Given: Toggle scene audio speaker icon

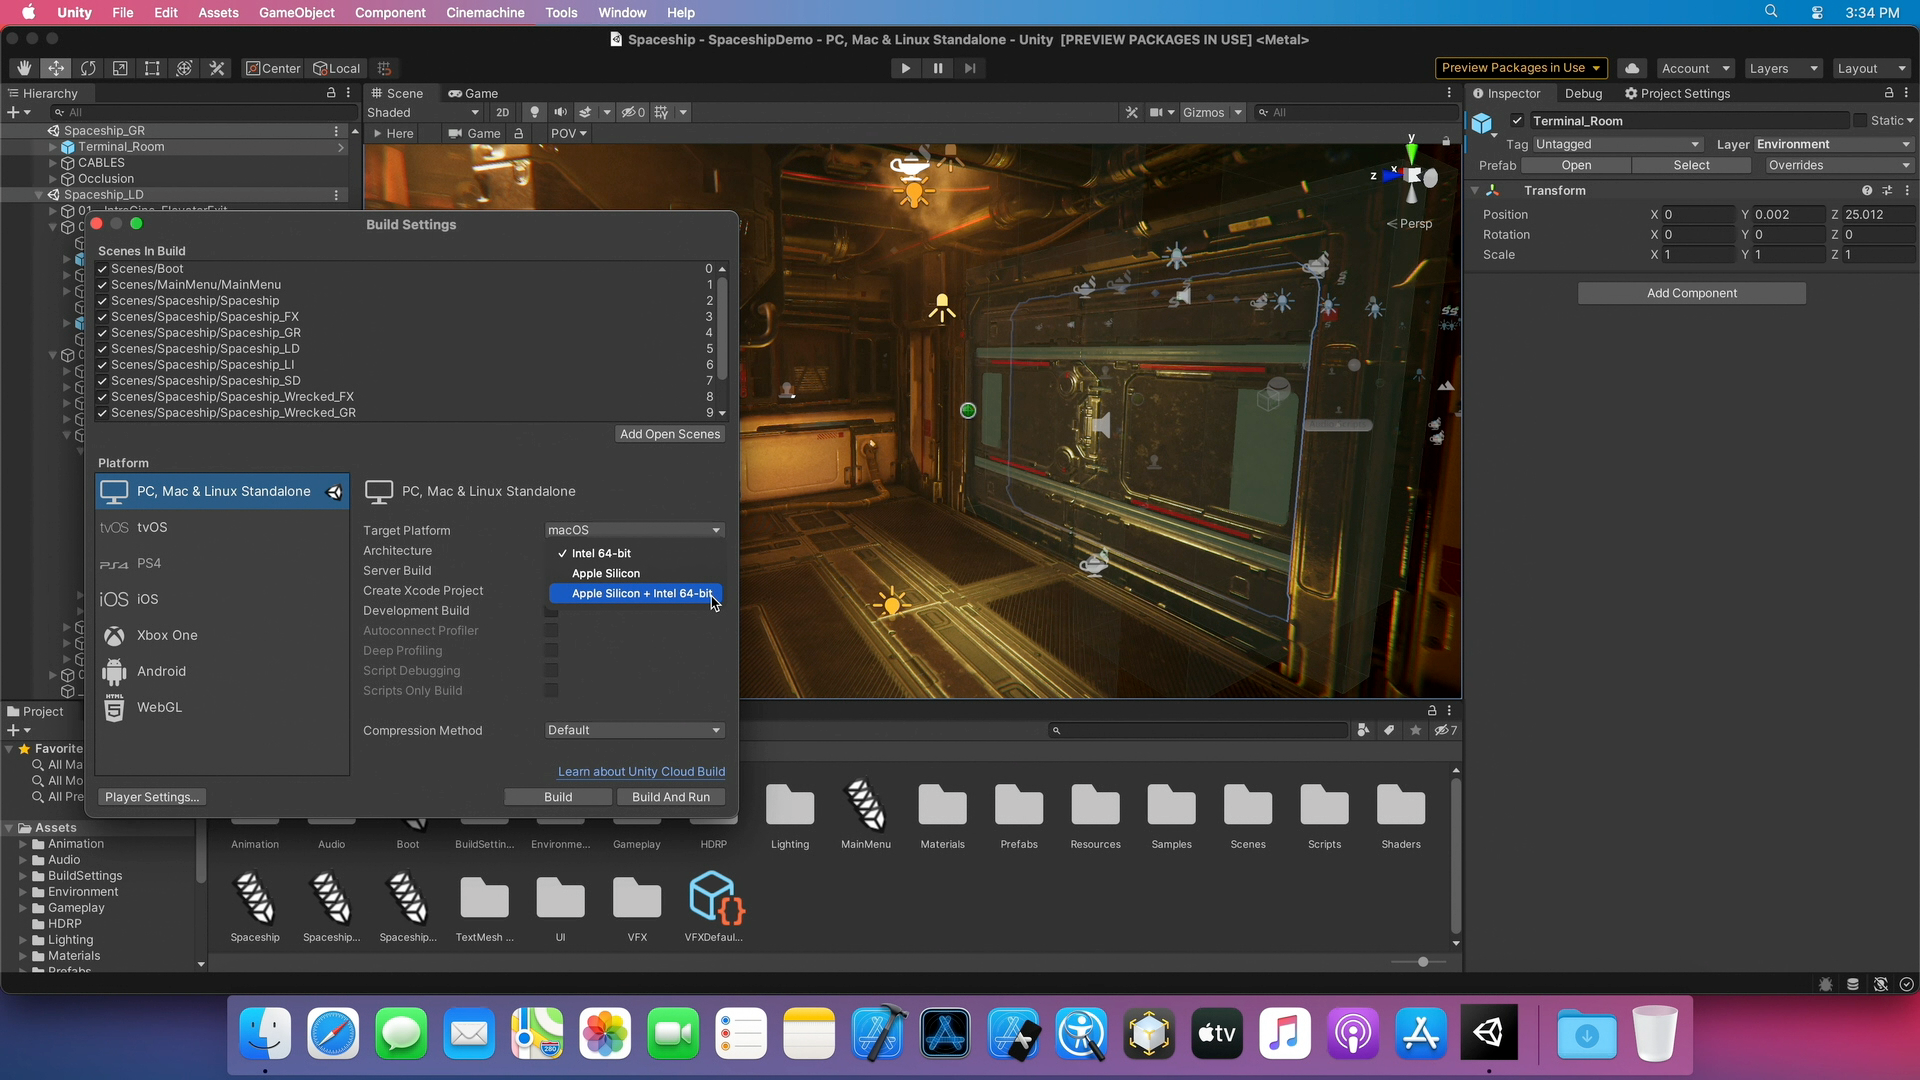Looking at the screenshot, I should click(x=561, y=112).
